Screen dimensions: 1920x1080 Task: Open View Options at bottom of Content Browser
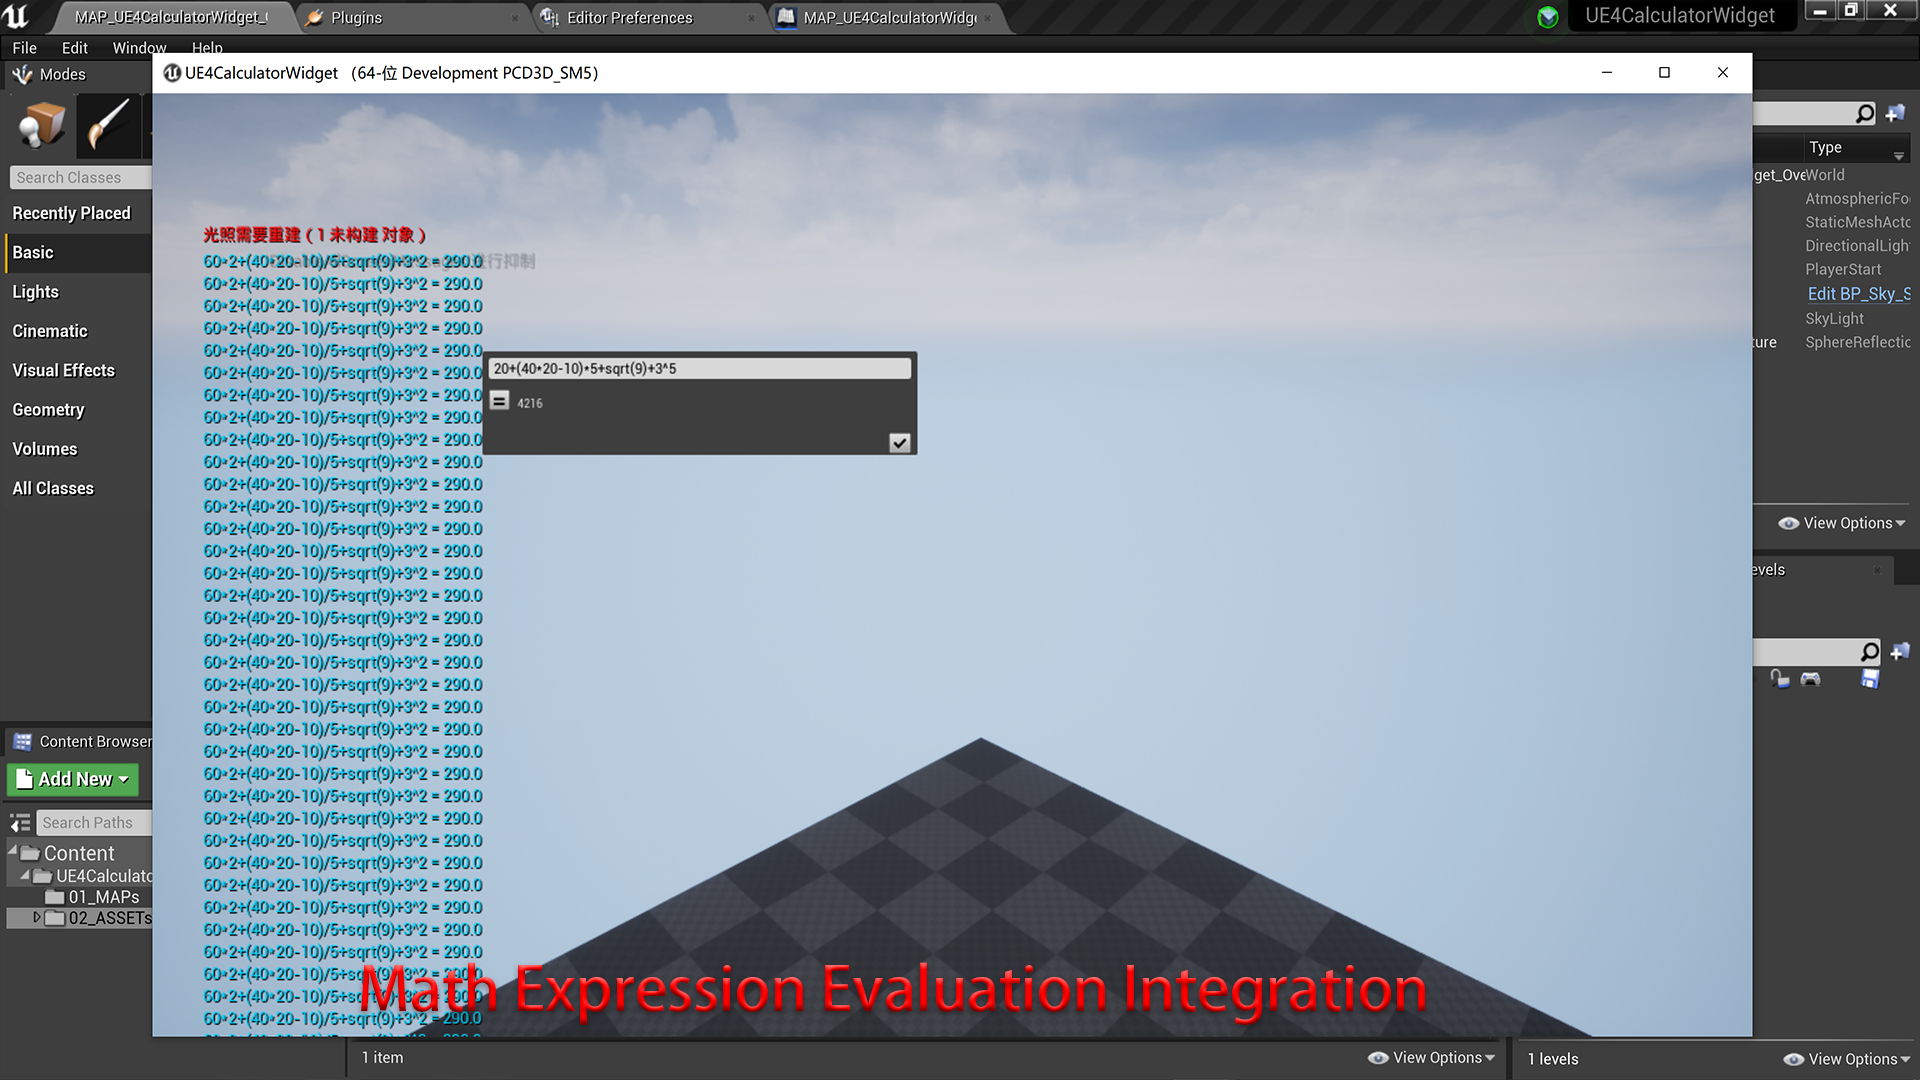pos(1430,1057)
